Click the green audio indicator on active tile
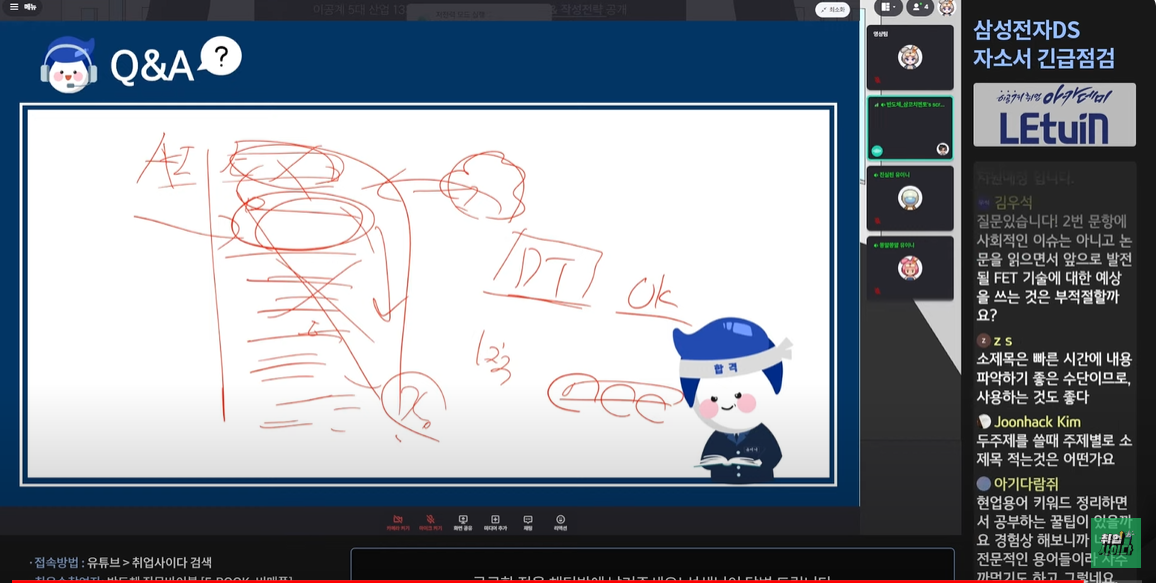The width and height of the screenshot is (1156, 583). pyautogui.click(x=877, y=150)
